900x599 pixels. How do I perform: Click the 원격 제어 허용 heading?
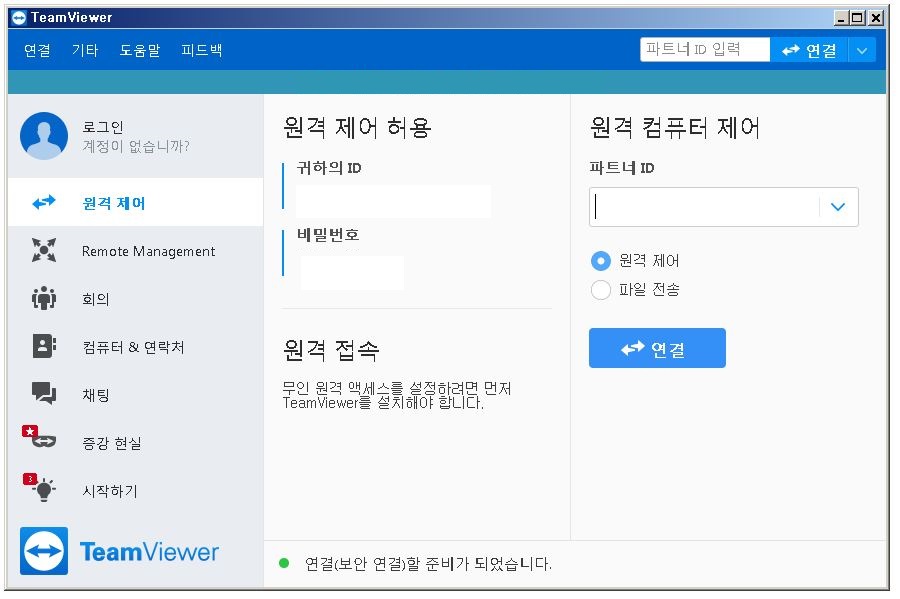(x=357, y=127)
